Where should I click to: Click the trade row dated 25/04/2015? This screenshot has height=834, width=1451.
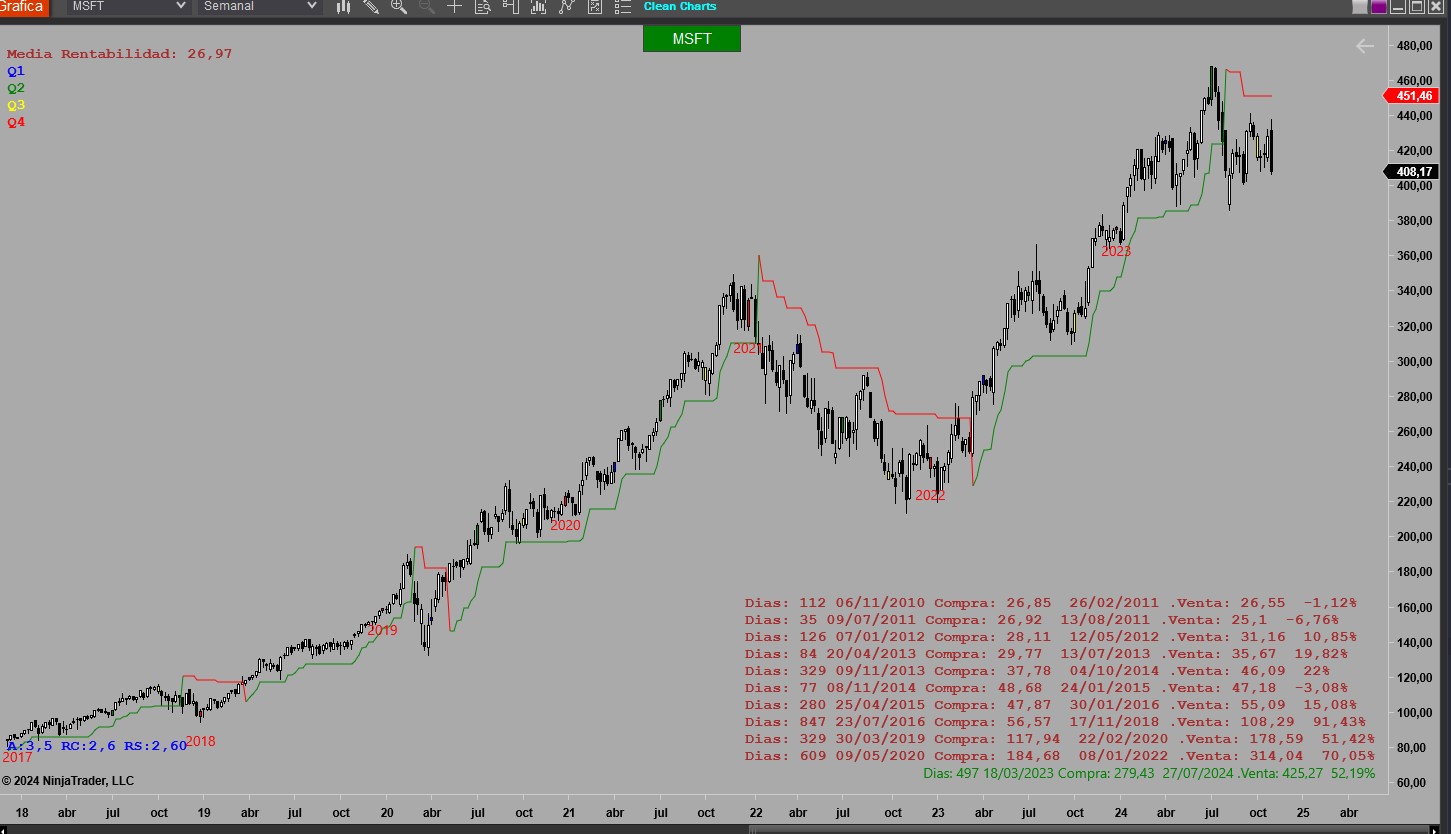(x=1050, y=705)
